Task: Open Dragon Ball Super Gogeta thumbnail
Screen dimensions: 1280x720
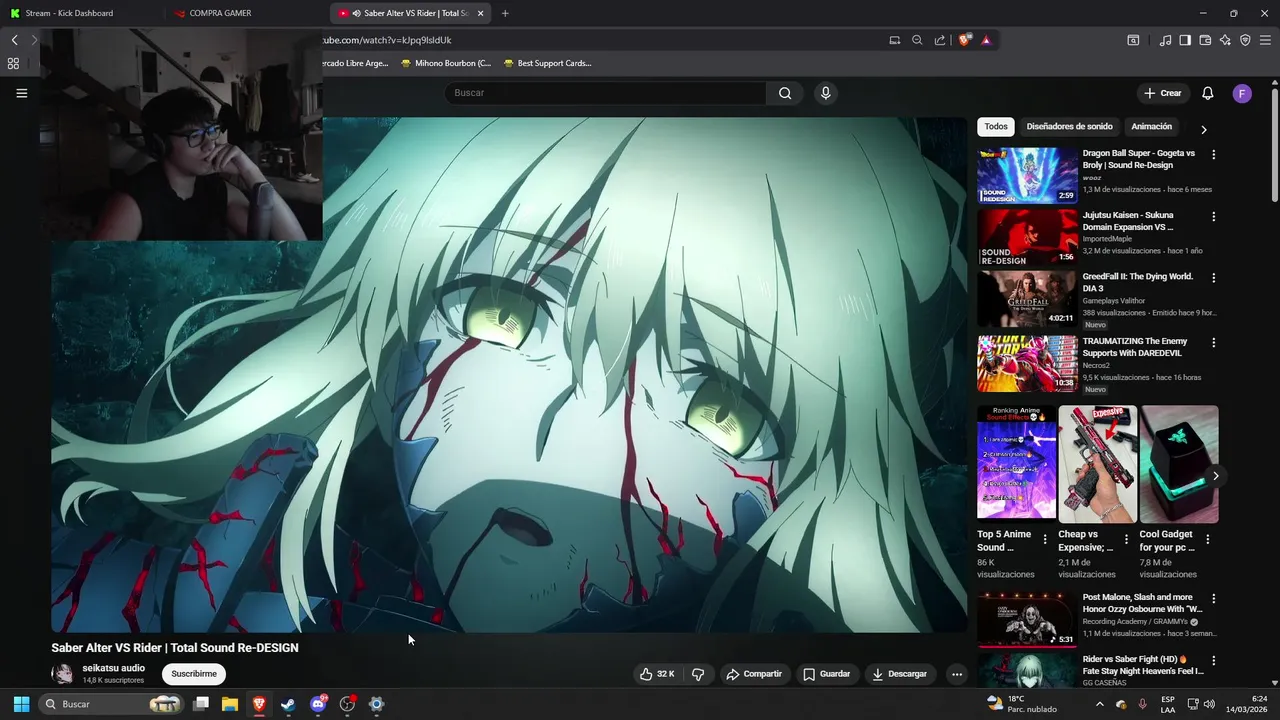Action: (x=1027, y=175)
